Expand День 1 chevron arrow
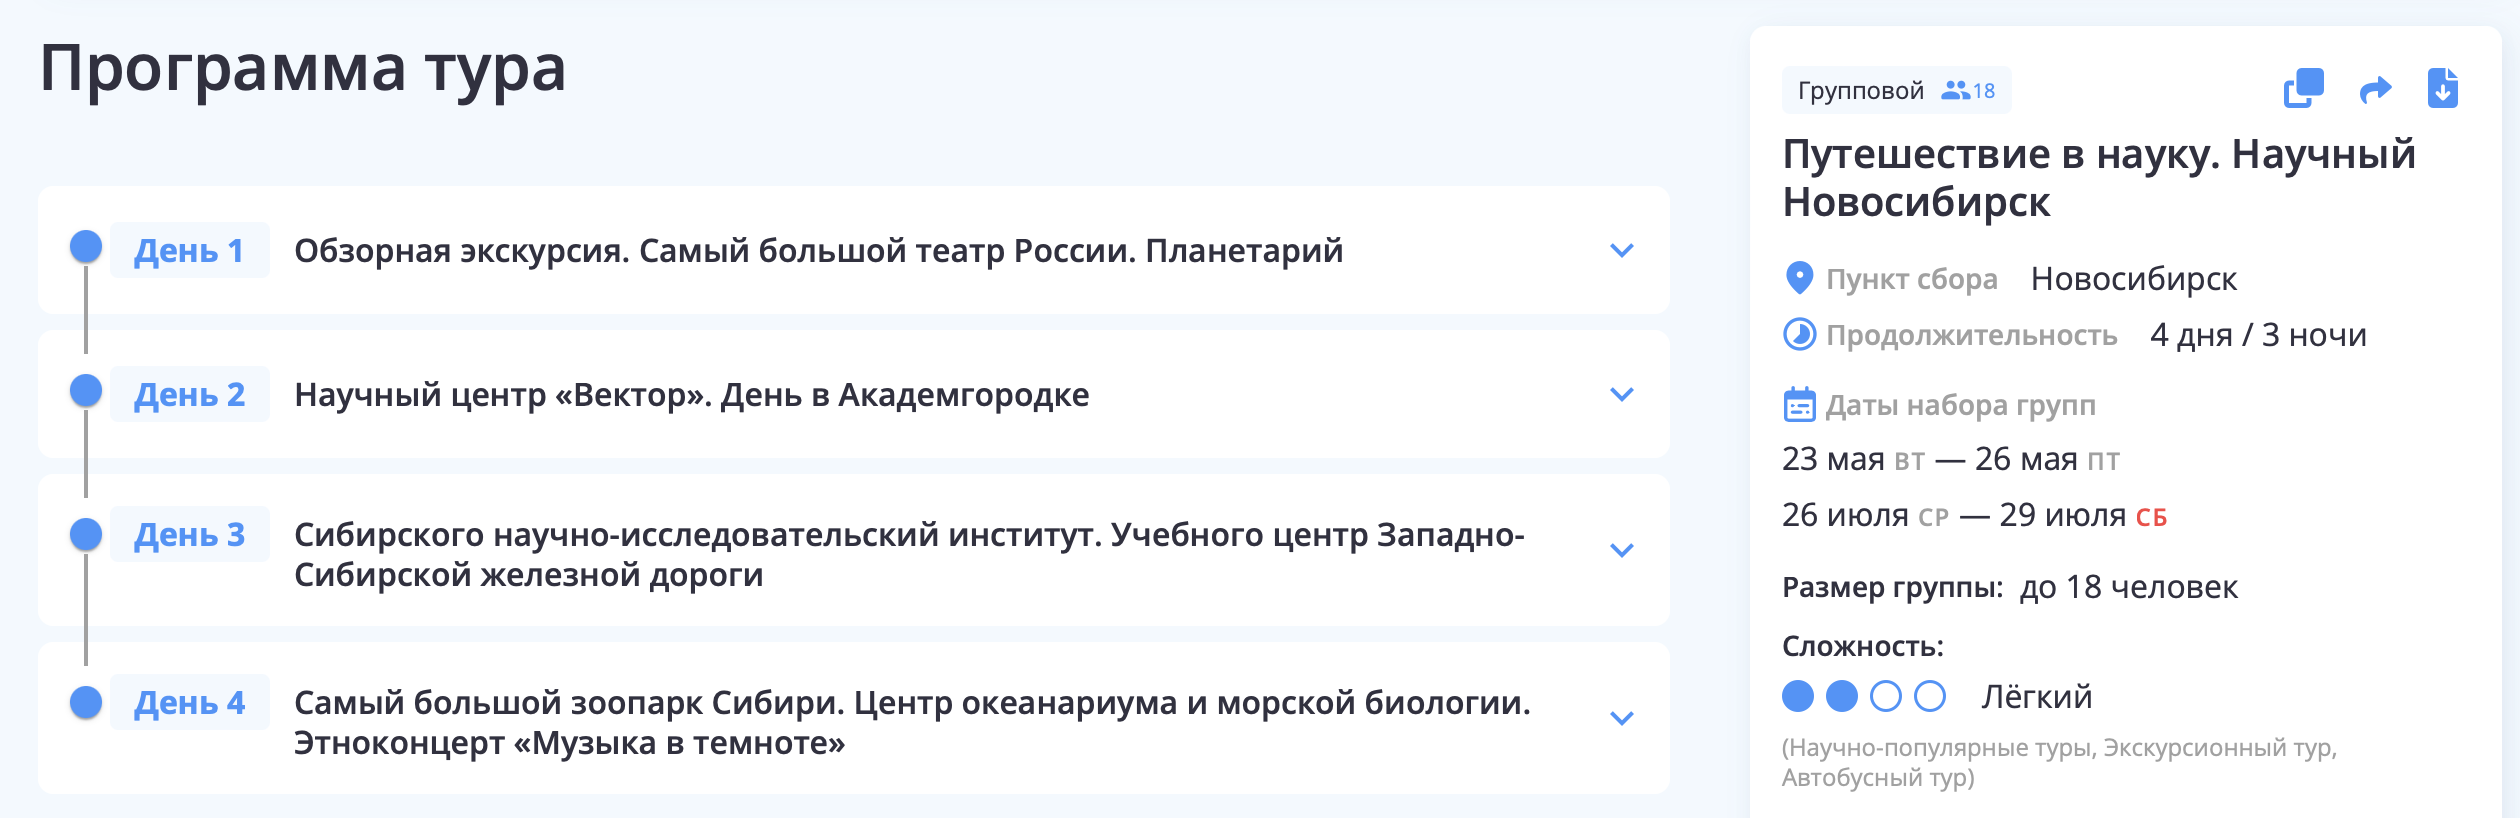Screen dimensions: 2520x818 click(1622, 250)
